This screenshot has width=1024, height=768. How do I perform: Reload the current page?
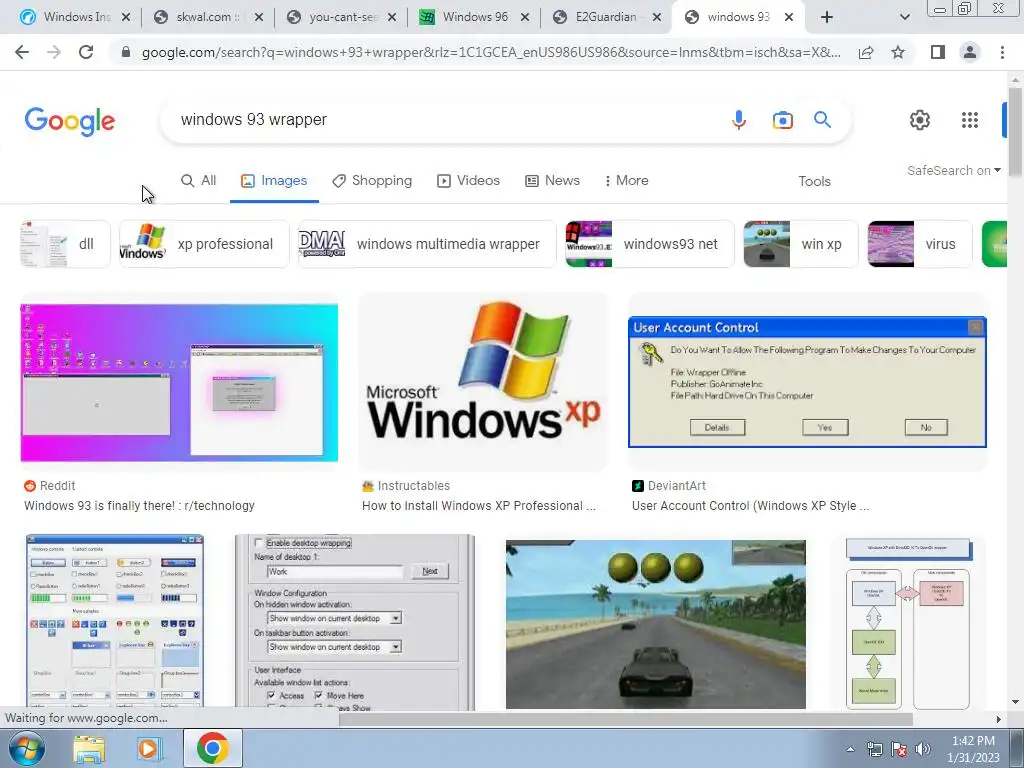coord(86,52)
